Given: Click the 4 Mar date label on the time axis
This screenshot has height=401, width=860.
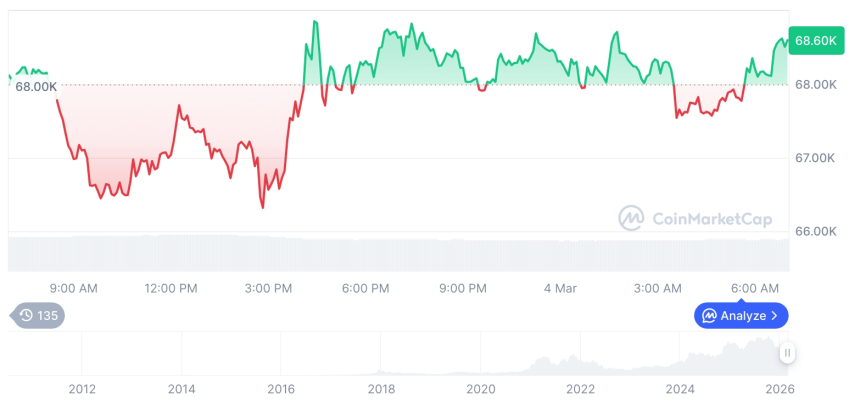Looking at the screenshot, I should pyautogui.click(x=560, y=288).
